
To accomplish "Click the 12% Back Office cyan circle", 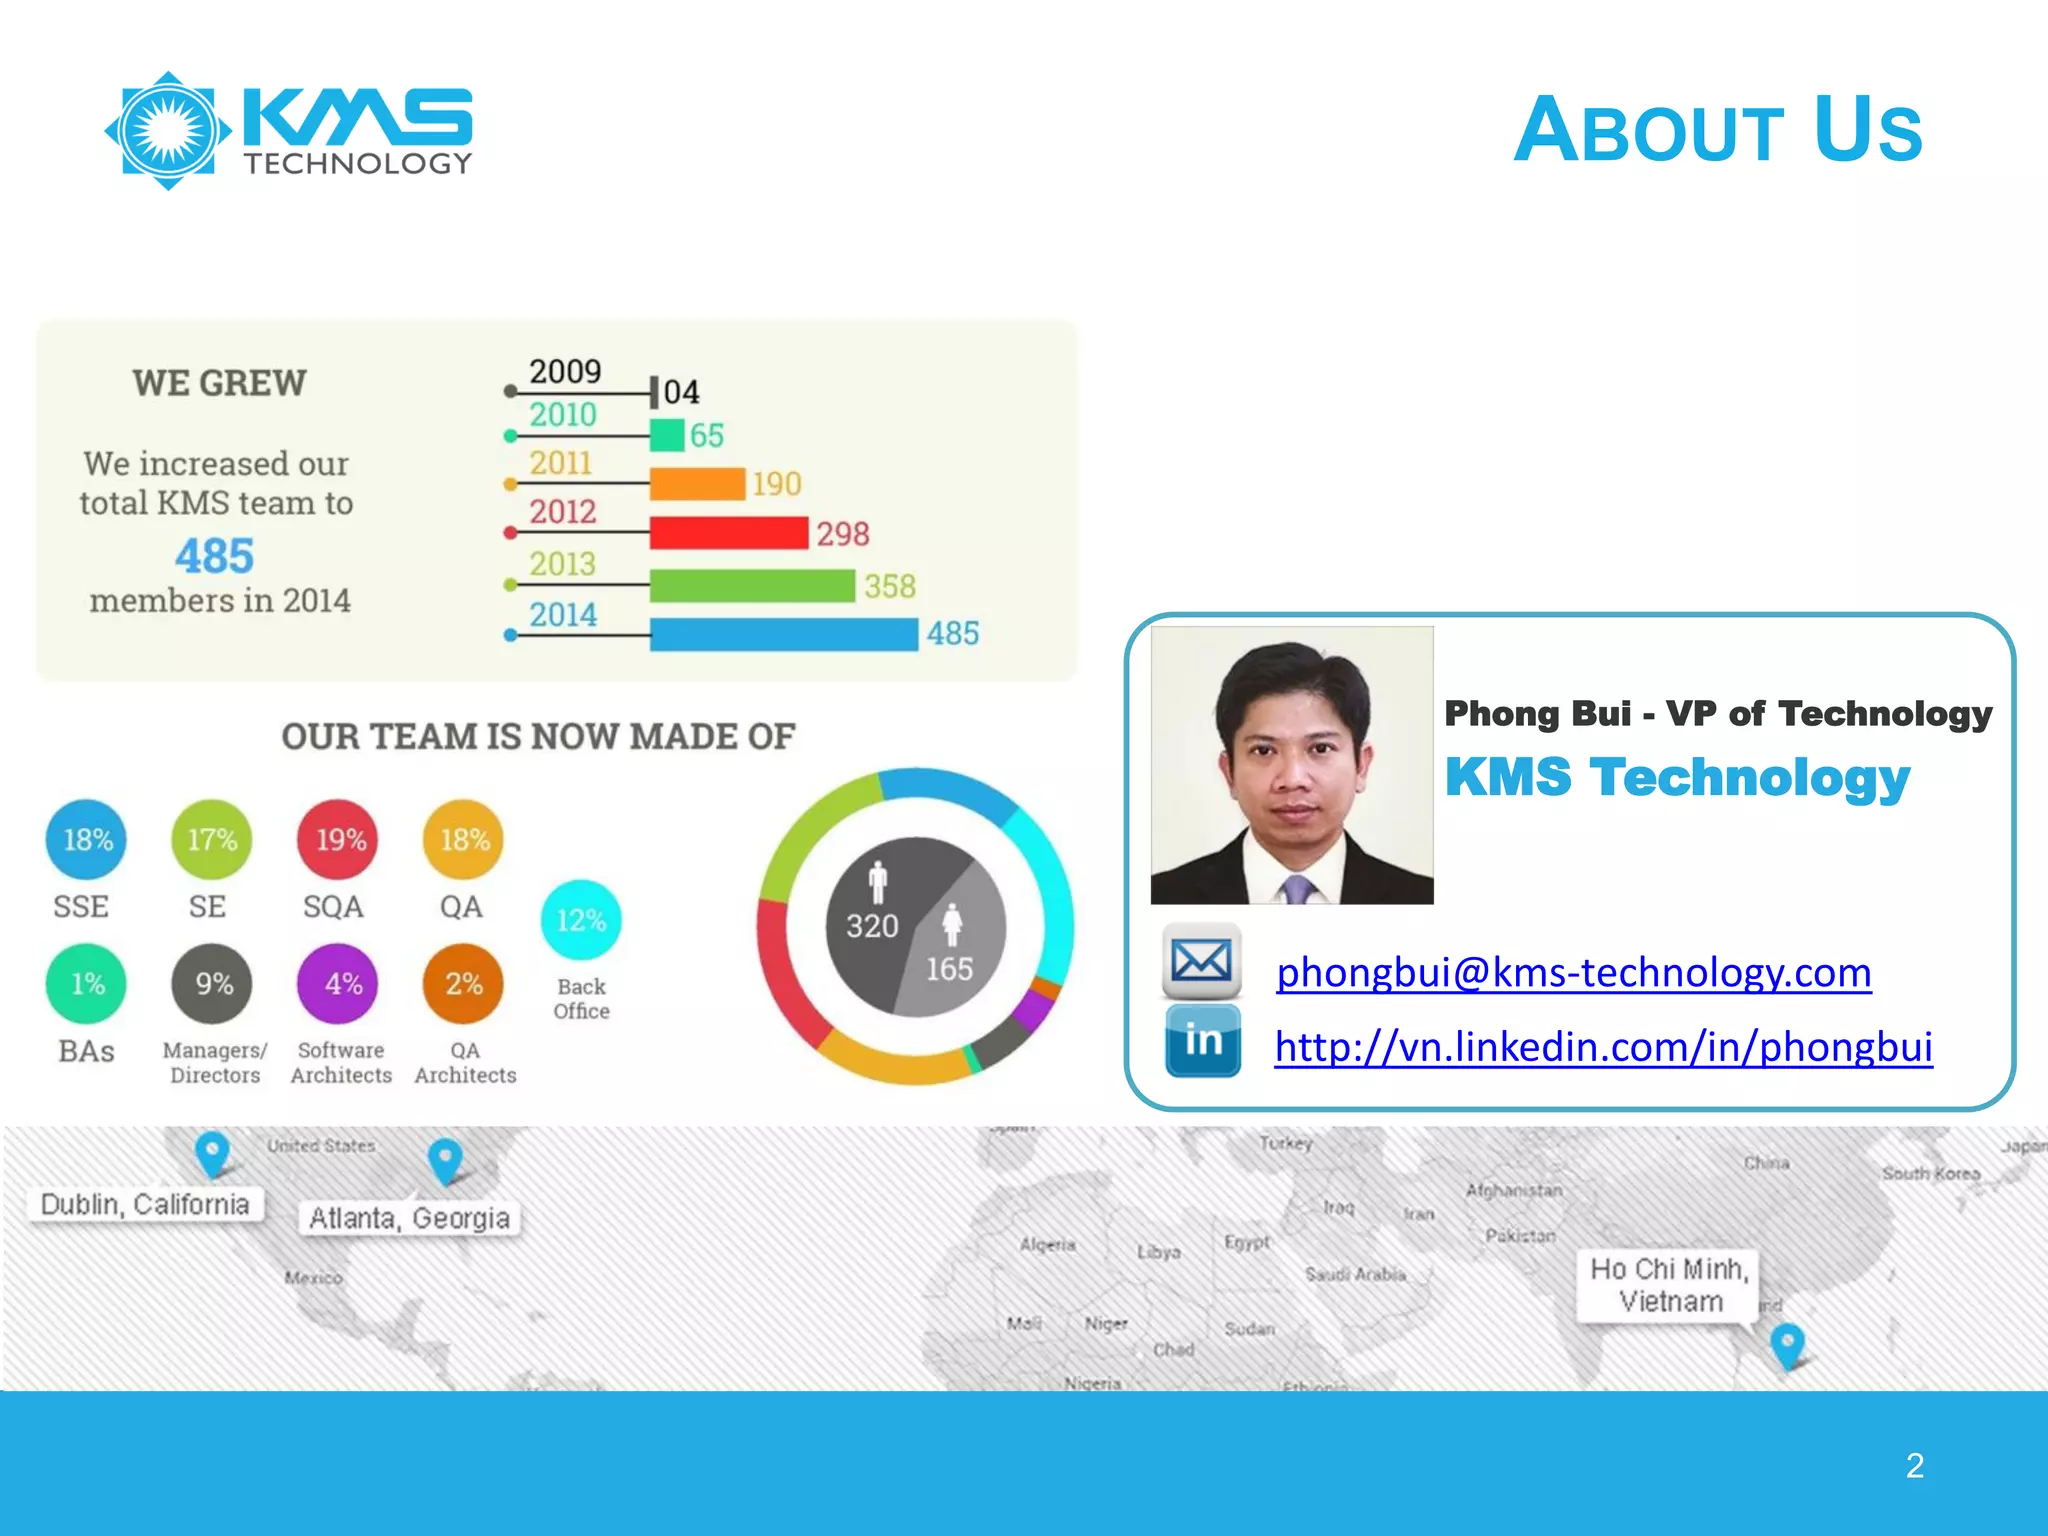I will point(581,920).
